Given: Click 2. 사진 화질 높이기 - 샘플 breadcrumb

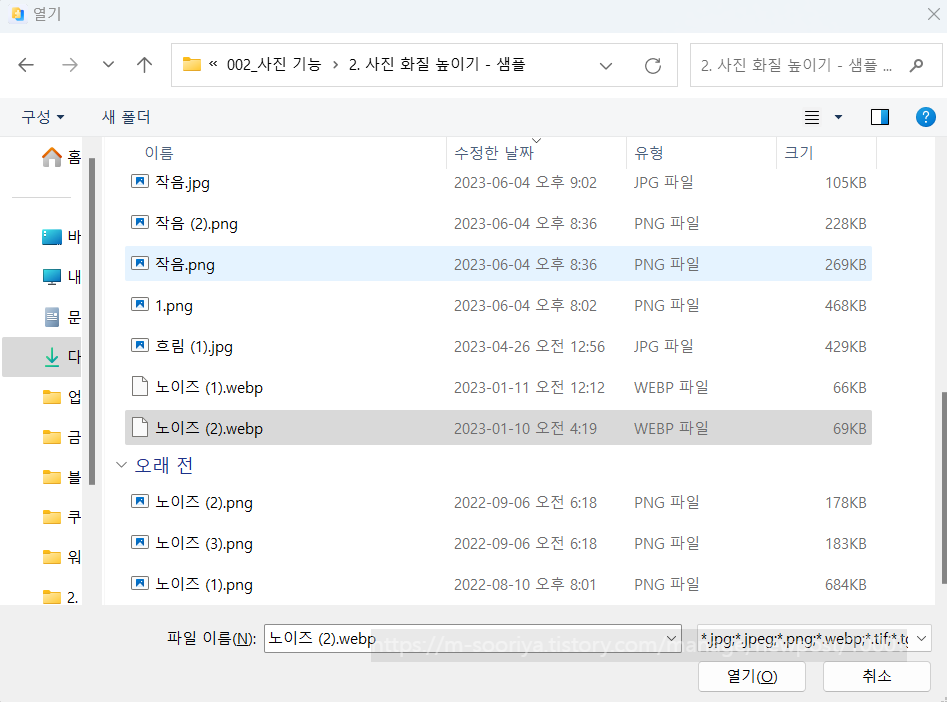Looking at the screenshot, I should (x=437, y=65).
